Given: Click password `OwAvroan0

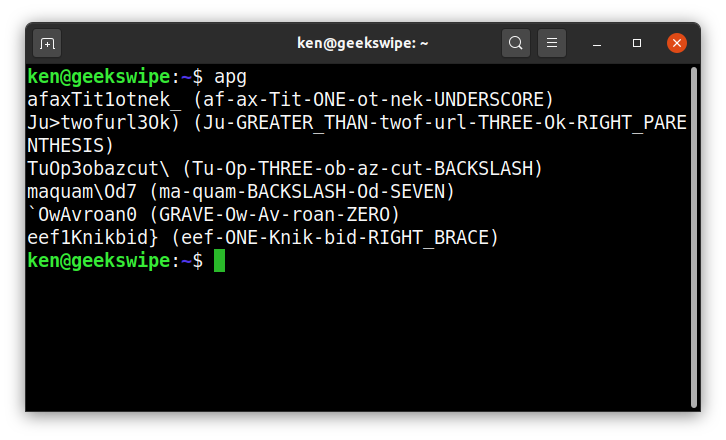Looking at the screenshot, I should (82, 214).
